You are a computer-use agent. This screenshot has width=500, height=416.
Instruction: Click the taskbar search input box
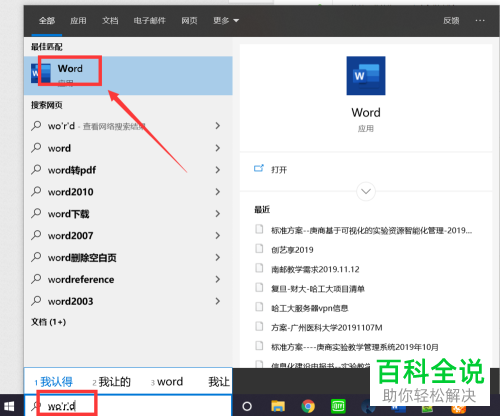[x=128, y=406]
